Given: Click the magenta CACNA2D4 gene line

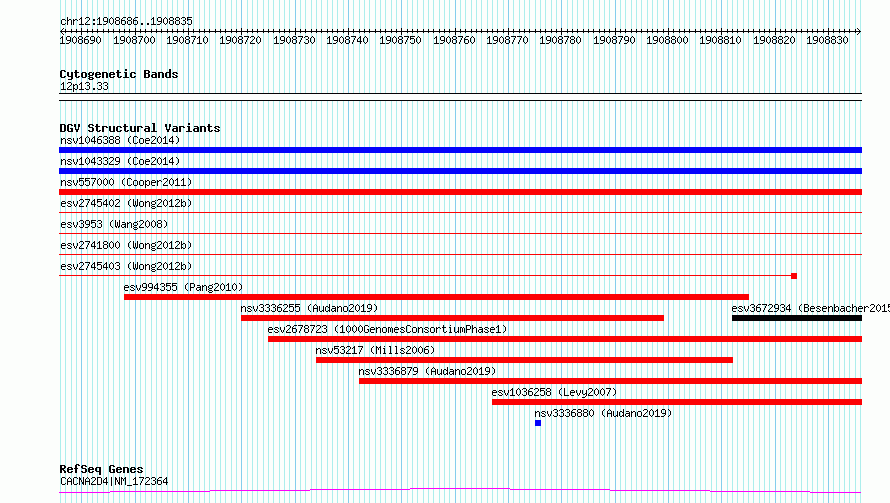Looking at the screenshot, I should tap(460, 491).
